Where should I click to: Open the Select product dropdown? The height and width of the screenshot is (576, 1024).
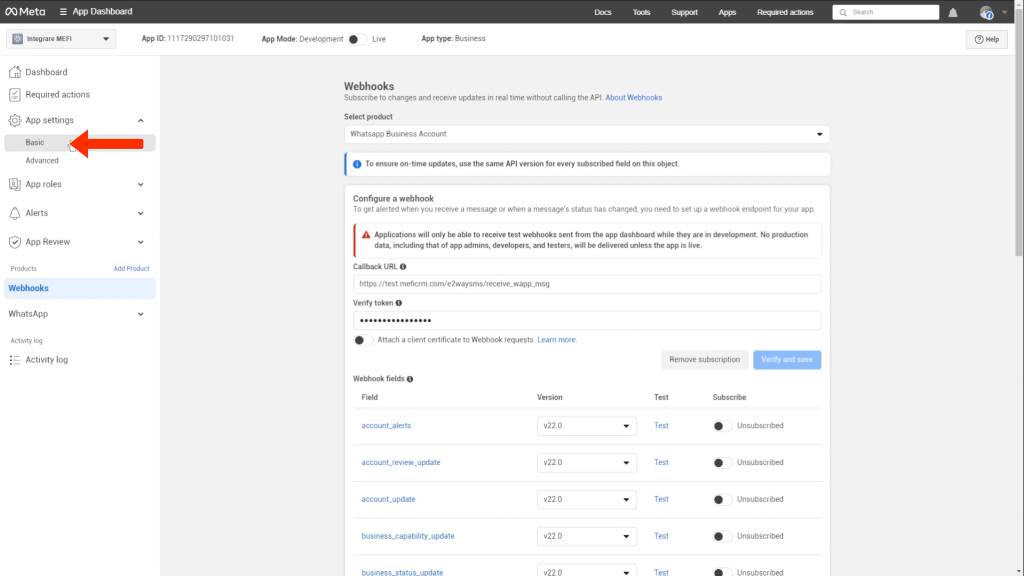pos(586,134)
